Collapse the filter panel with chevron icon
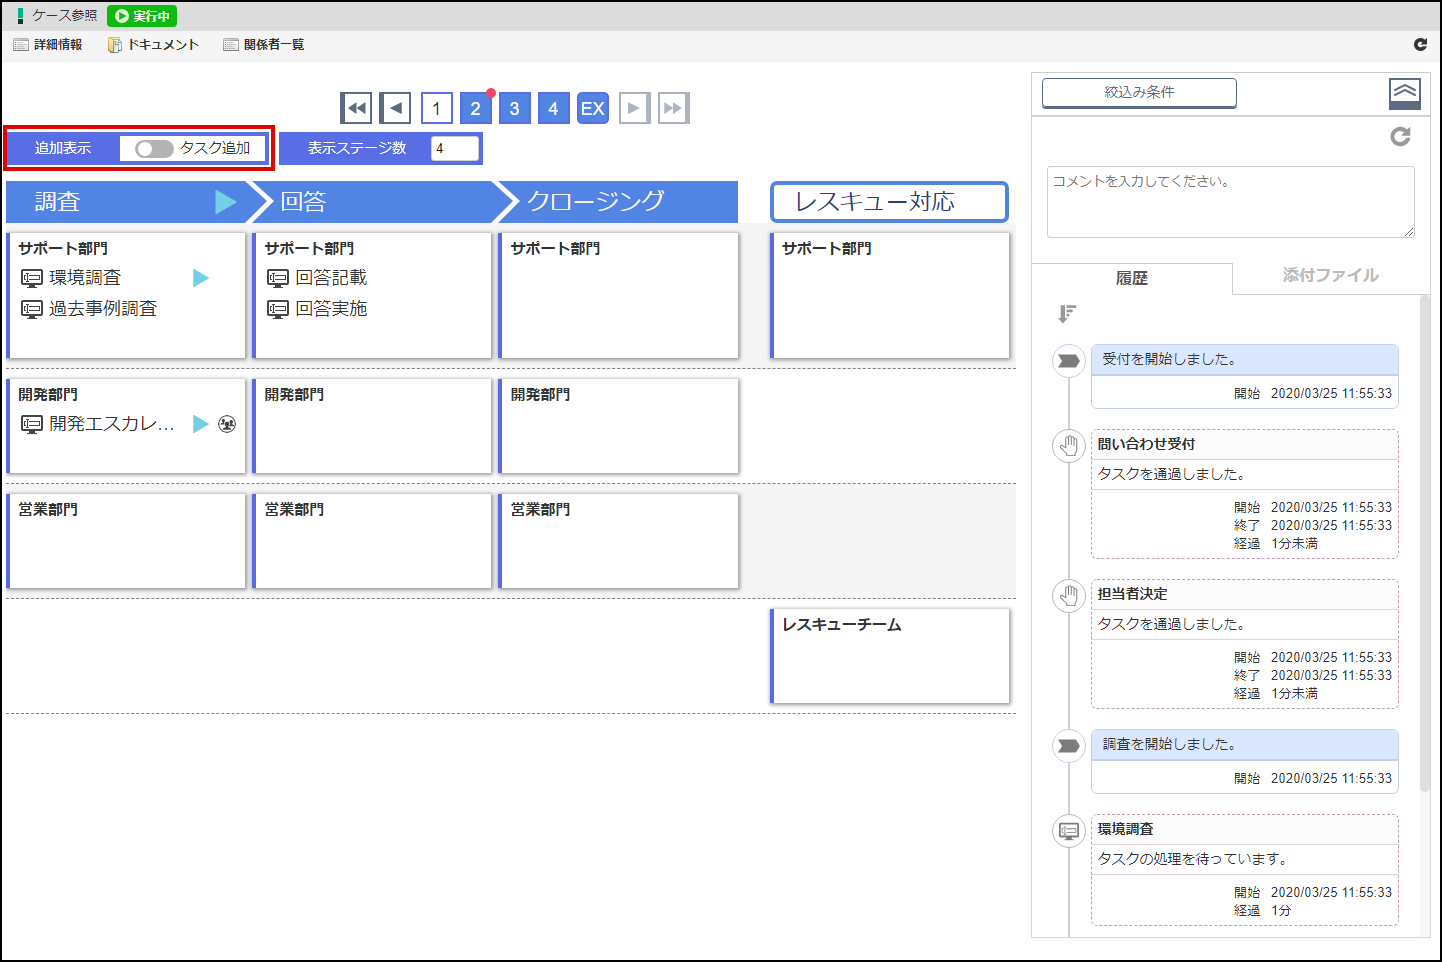 [x=1405, y=93]
